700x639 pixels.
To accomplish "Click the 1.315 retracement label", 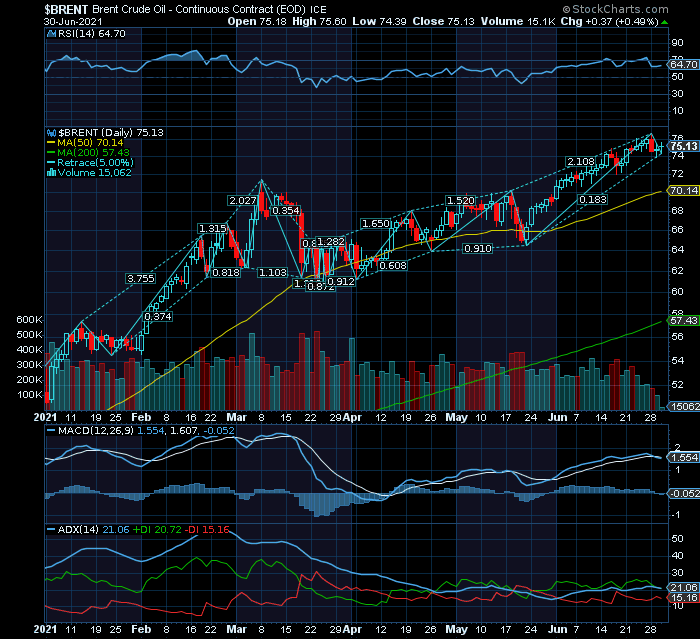I will [212, 229].
